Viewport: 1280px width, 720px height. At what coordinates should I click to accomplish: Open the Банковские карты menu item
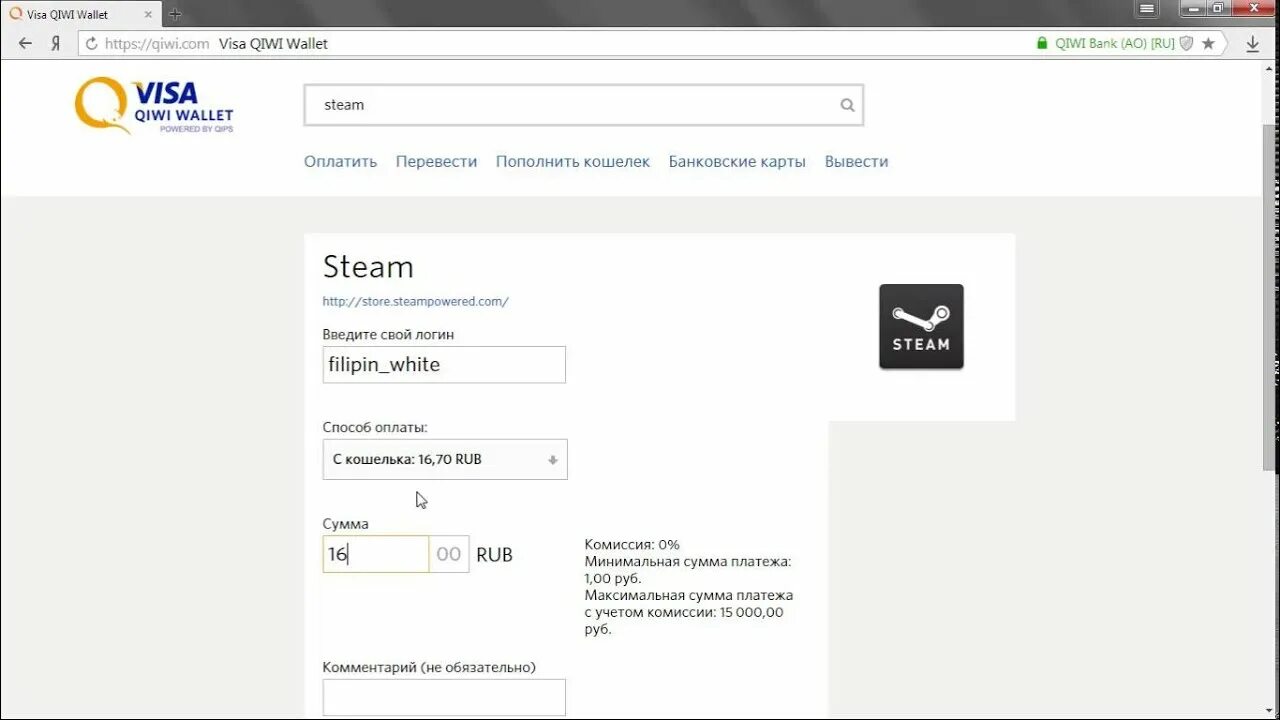[x=737, y=161]
